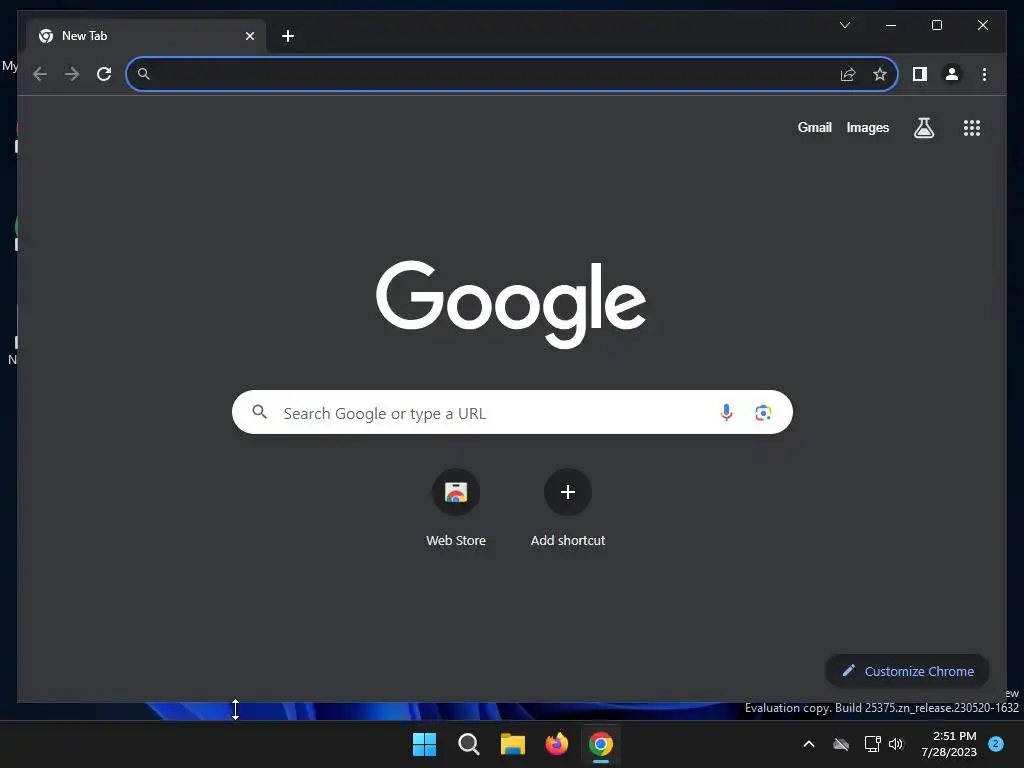The height and width of the screenshot is (768, 1024).
Task: Open the network status tray icon
Action: [x=872, y=744]
